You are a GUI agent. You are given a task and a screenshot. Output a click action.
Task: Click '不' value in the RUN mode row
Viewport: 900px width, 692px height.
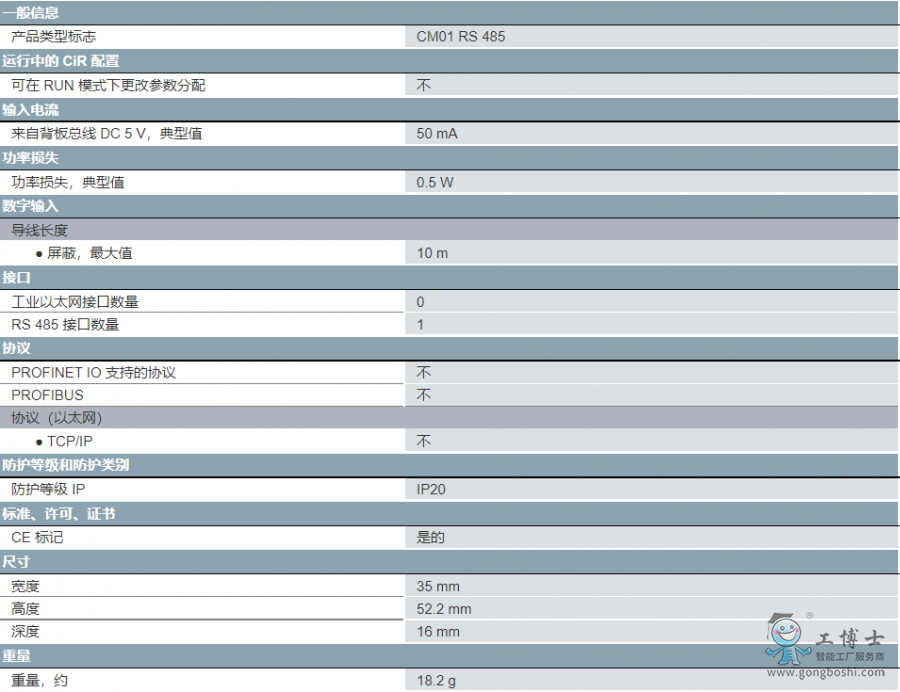point(424,85)
